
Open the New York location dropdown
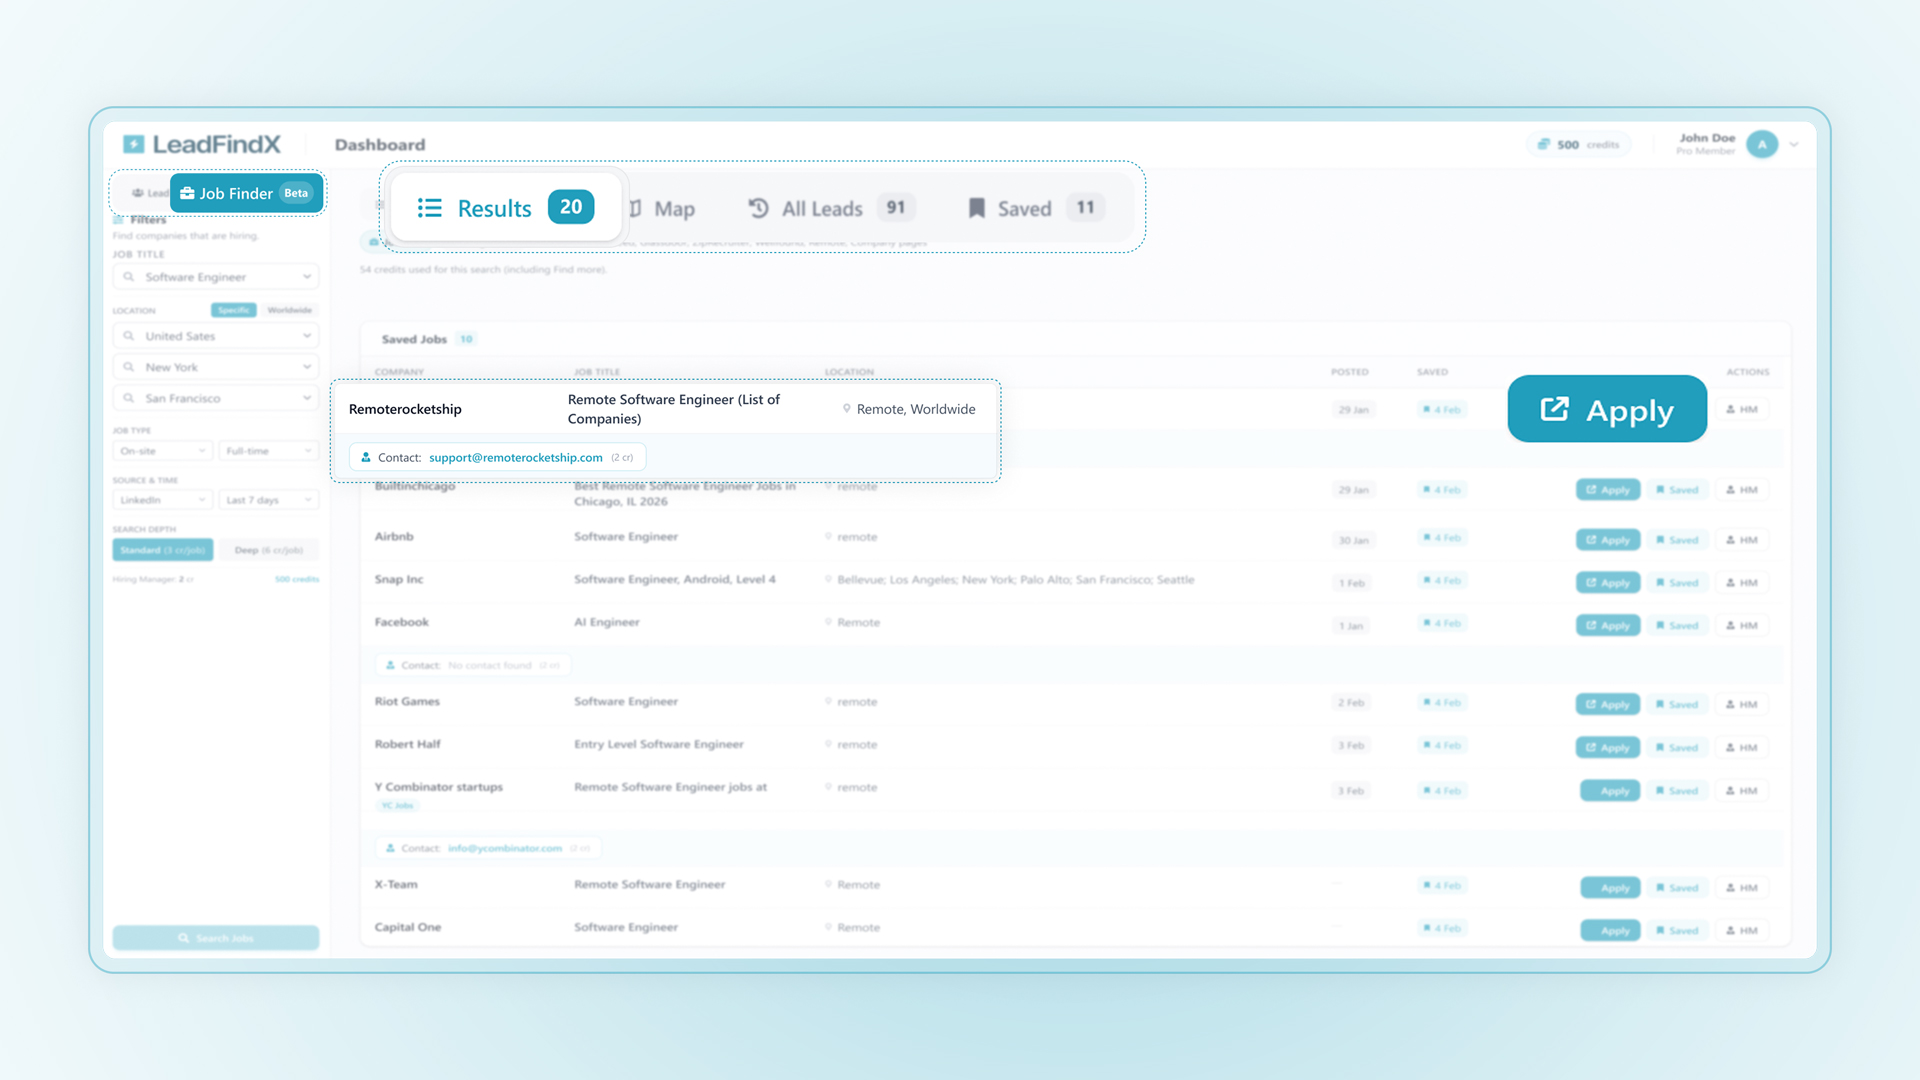216,367
